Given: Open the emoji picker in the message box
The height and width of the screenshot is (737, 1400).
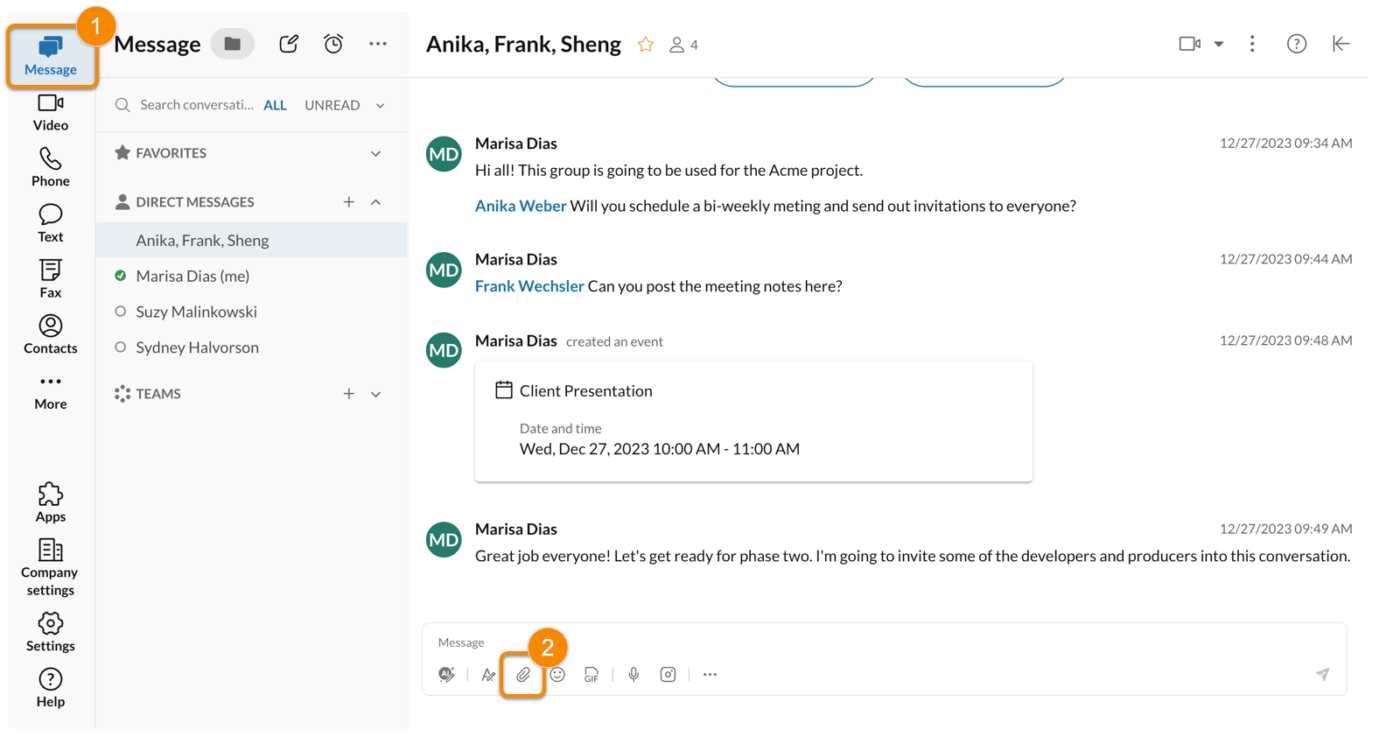Looking at the screenshot, I should coord(557,674).
